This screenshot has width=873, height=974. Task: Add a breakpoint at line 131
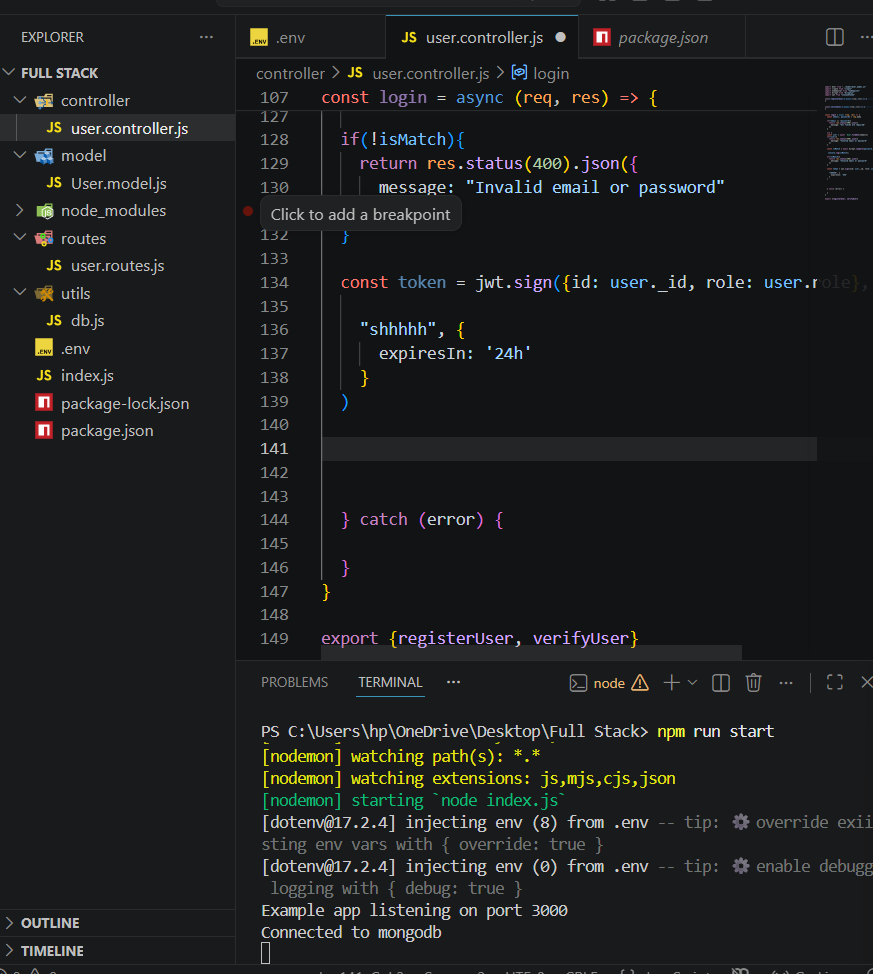248,211
